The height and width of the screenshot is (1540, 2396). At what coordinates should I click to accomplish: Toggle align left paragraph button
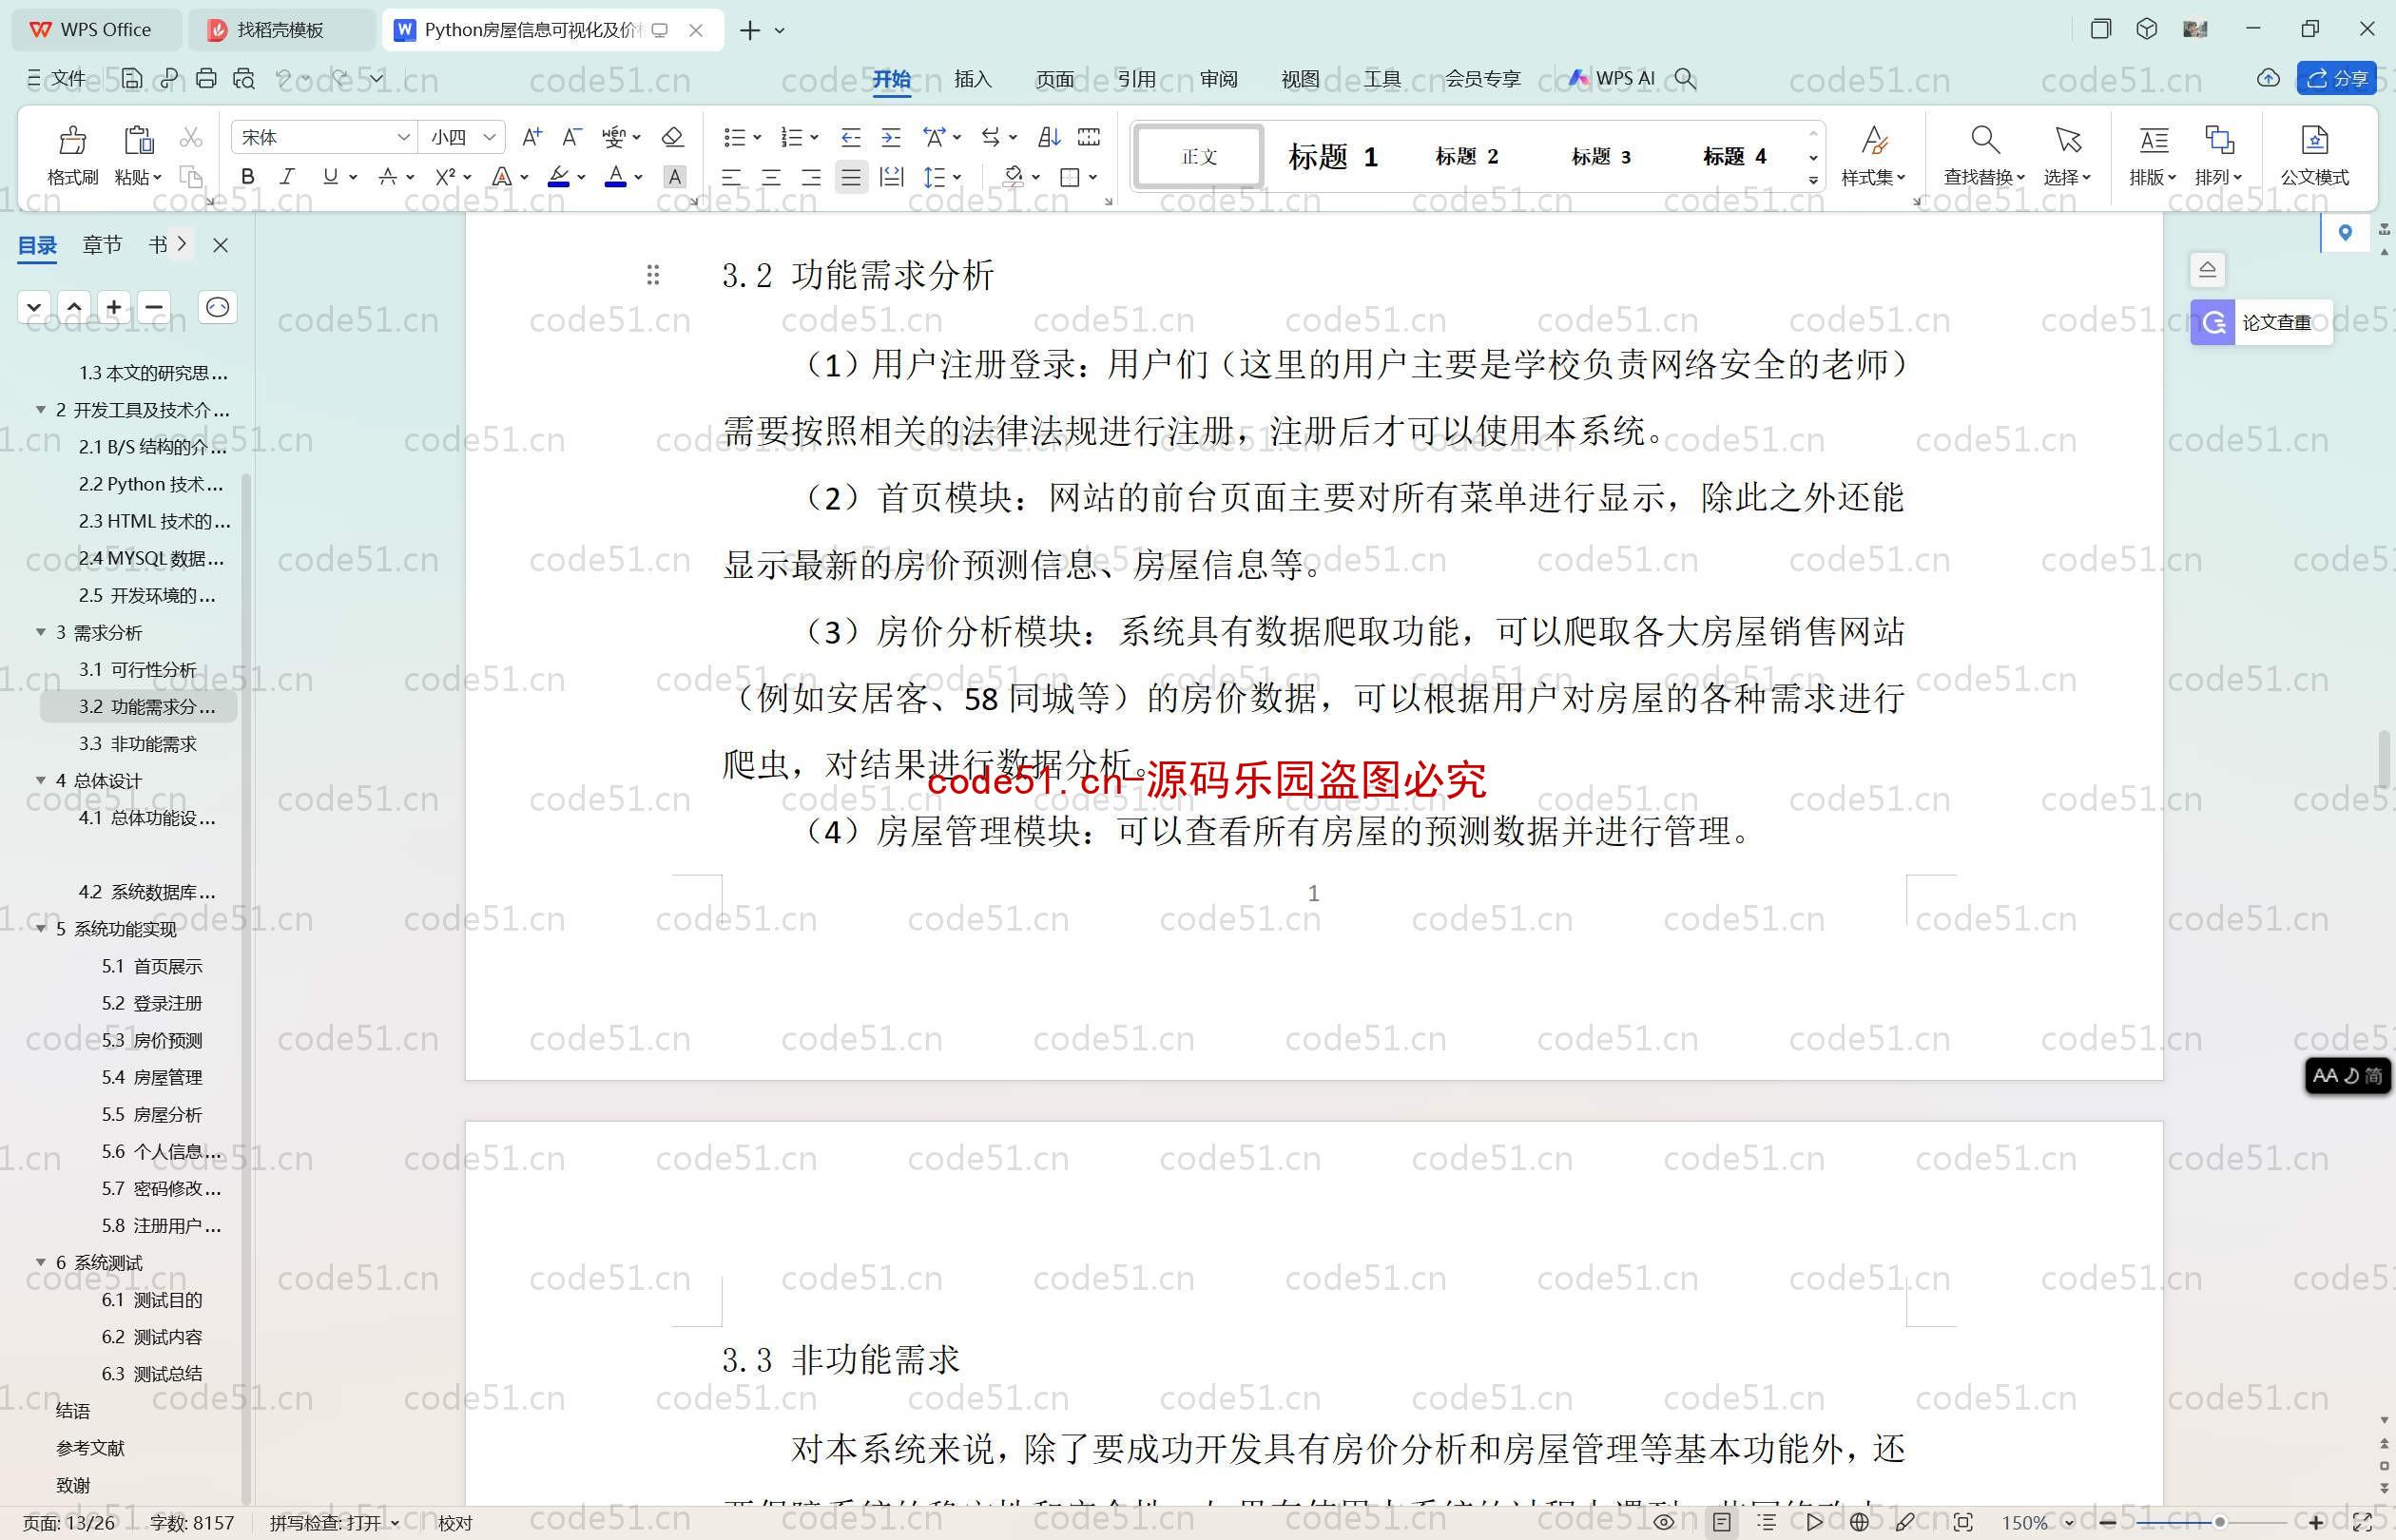(x=731, y=178)
